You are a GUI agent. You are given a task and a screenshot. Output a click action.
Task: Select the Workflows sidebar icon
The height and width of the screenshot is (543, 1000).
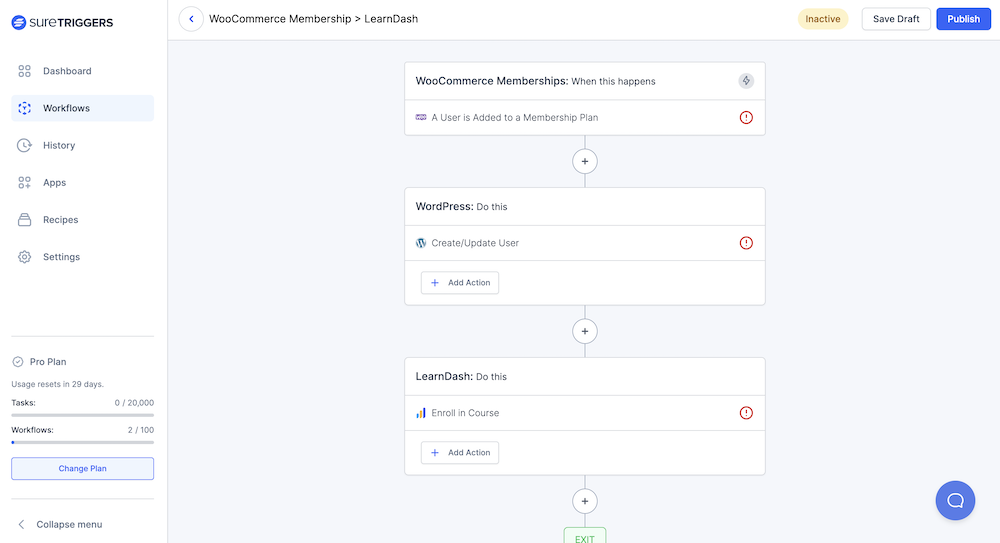[24, 108]
